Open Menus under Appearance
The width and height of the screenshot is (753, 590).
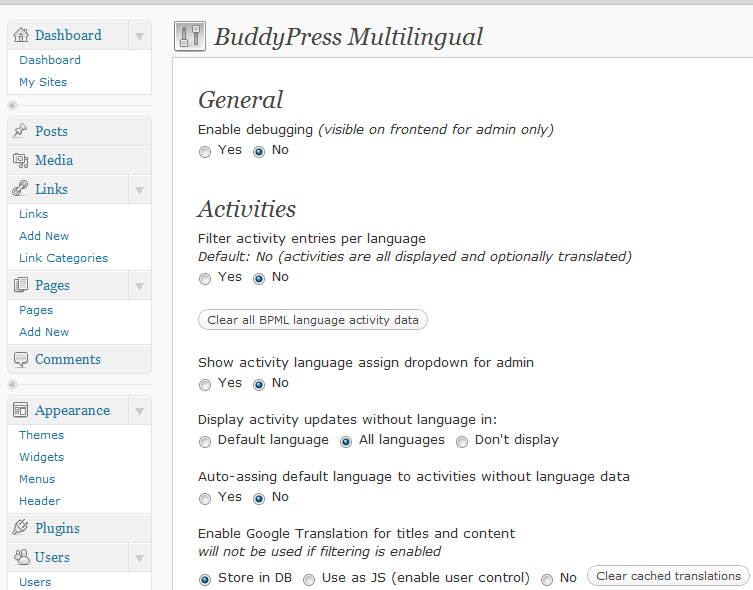click(x=37, y=479)
